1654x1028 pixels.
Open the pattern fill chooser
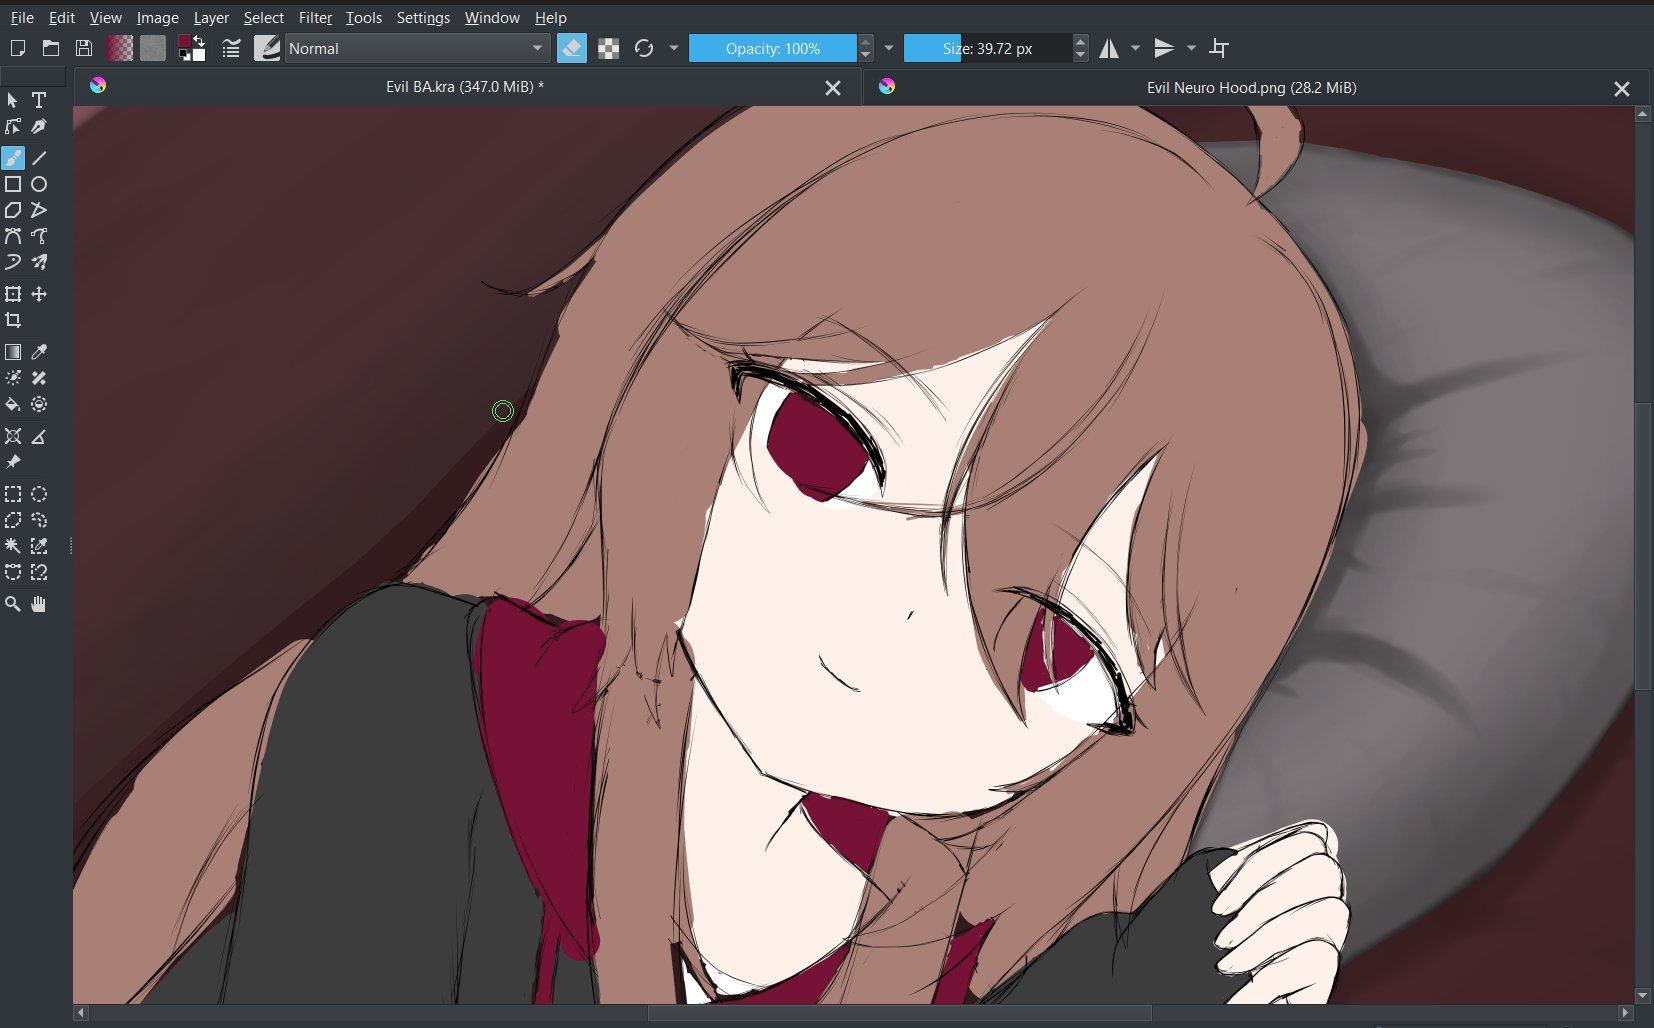153,48
